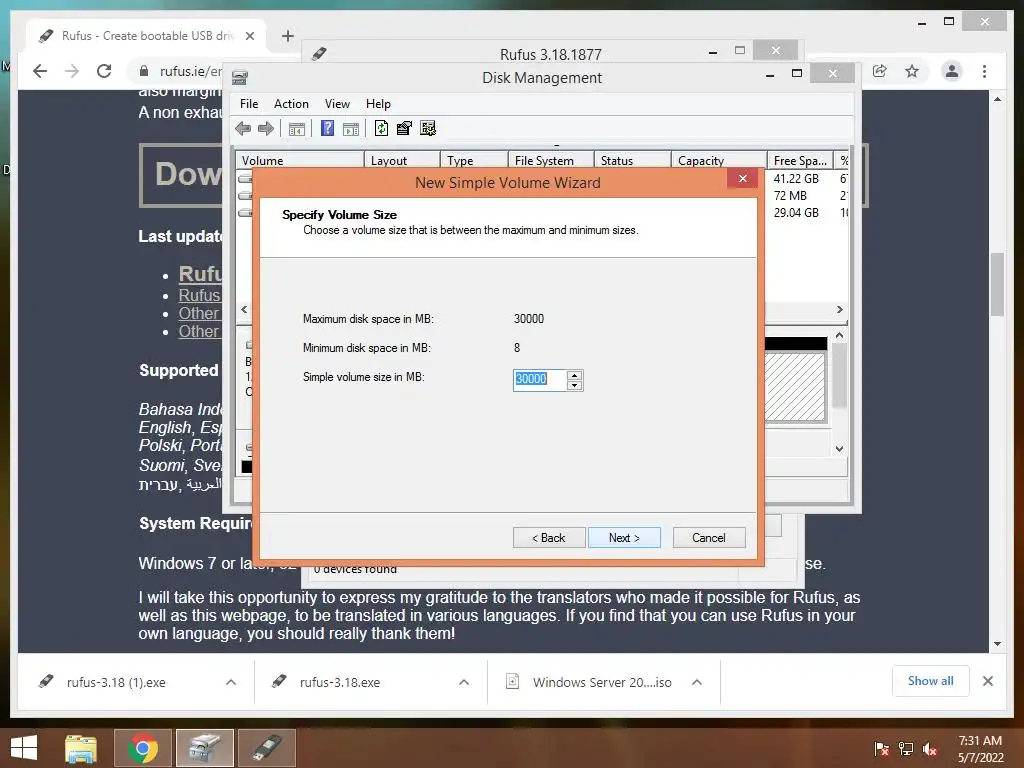Click graphical view scroll up arrow
This screenshot has width=1024, height=768.
(x=840, y=335)
